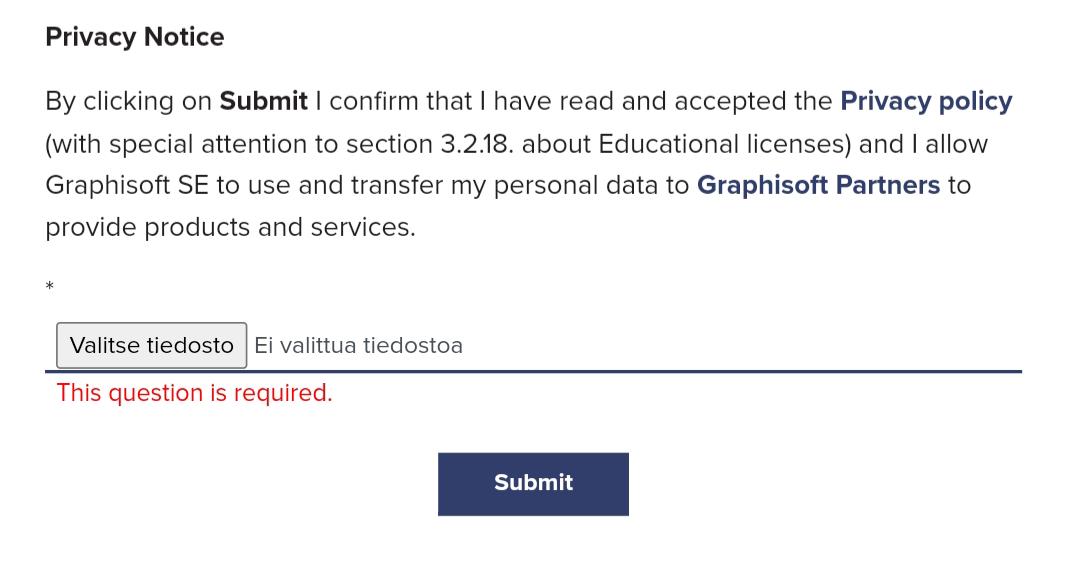Click the 'This question is required.' error message
This screenshot has height=572, width=1080.
(194, 393)
